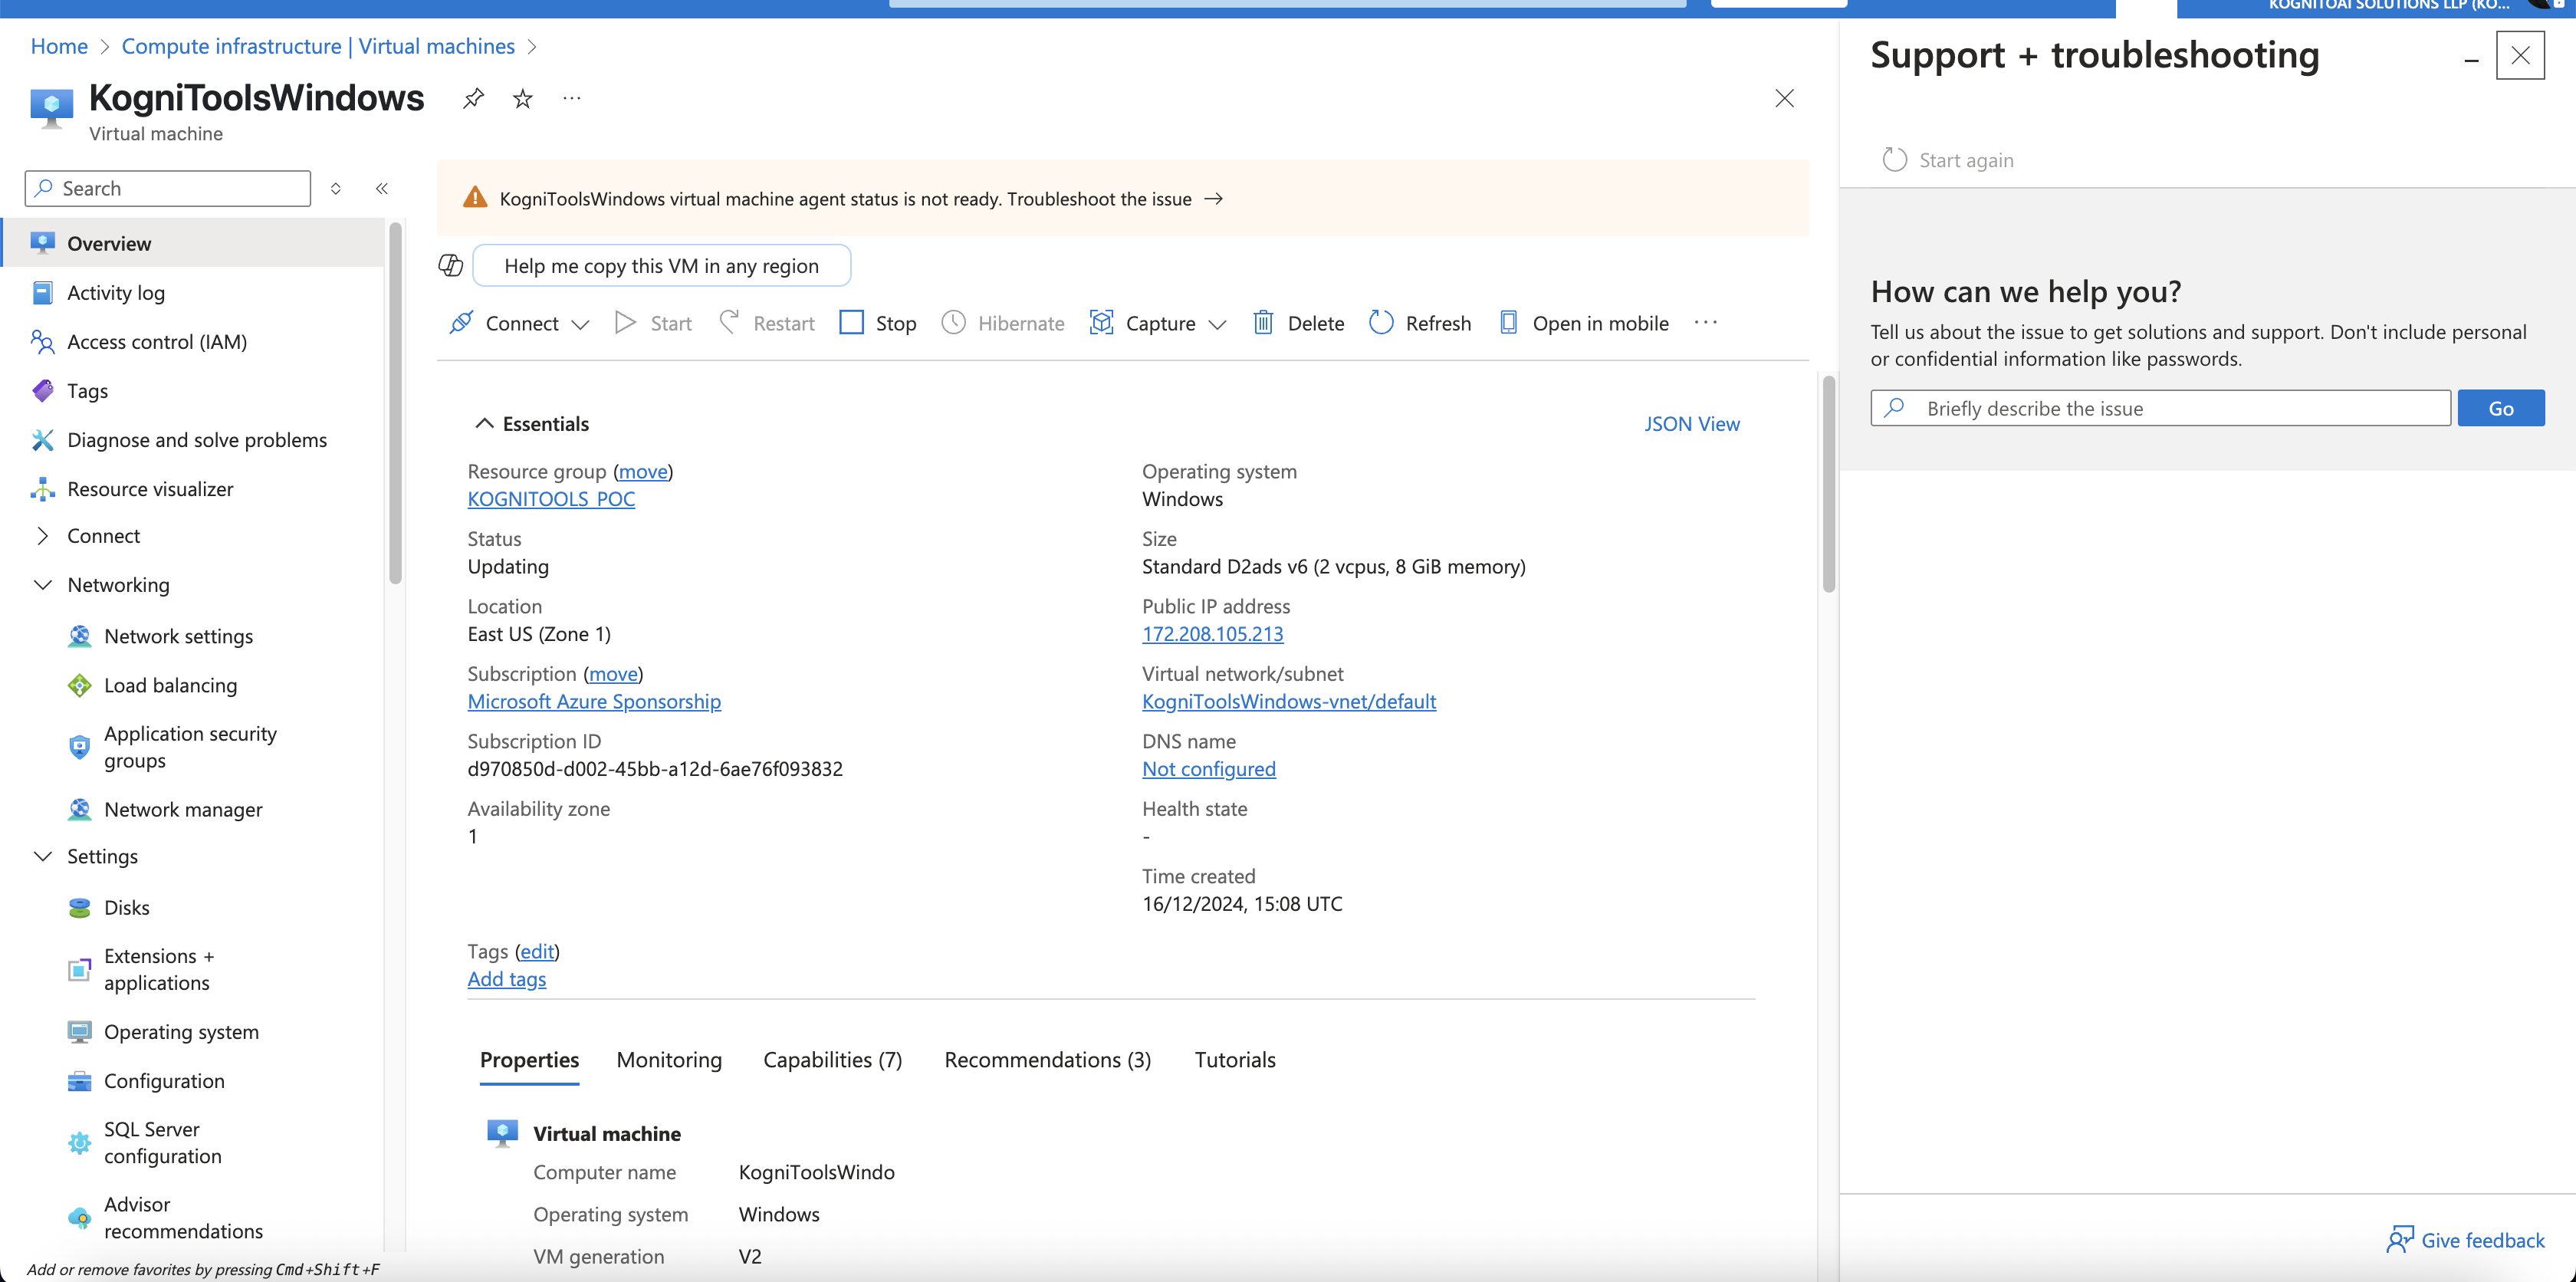Stop the virtual machine
The height and width of the screenshot is (1282, 2576).
[x=878, y=323]
